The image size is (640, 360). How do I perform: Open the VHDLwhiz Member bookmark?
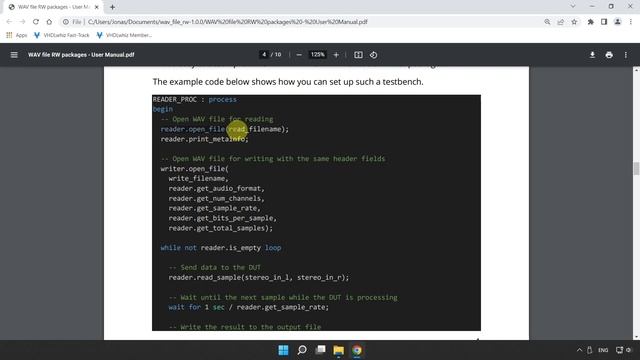tap(124, 35)
